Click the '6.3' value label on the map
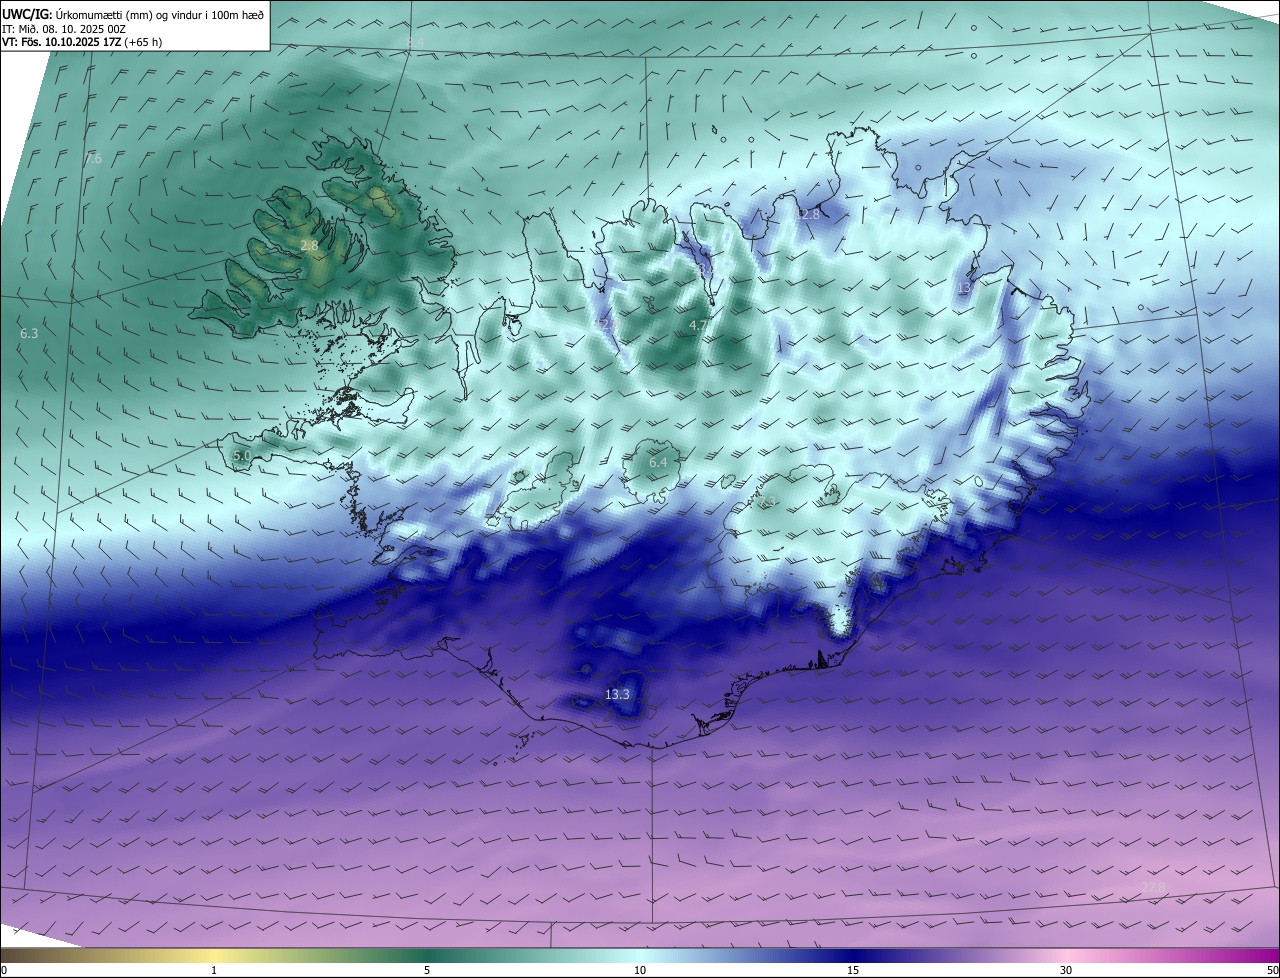The width and height of the screenshot is (1280, 978). pyautogui.click(x=29, y=333)
